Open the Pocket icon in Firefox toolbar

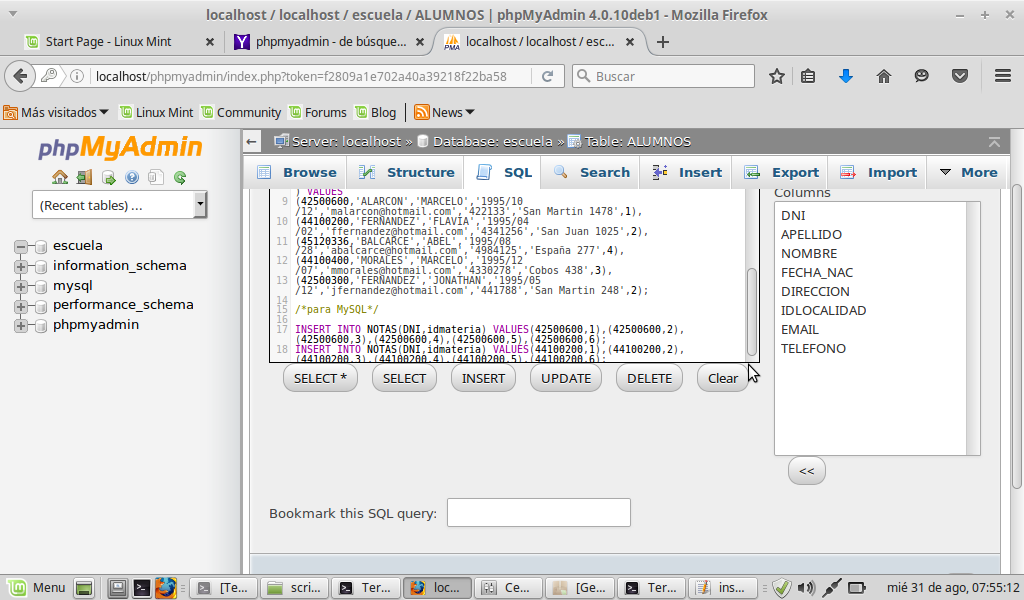(x=959, y=76)
